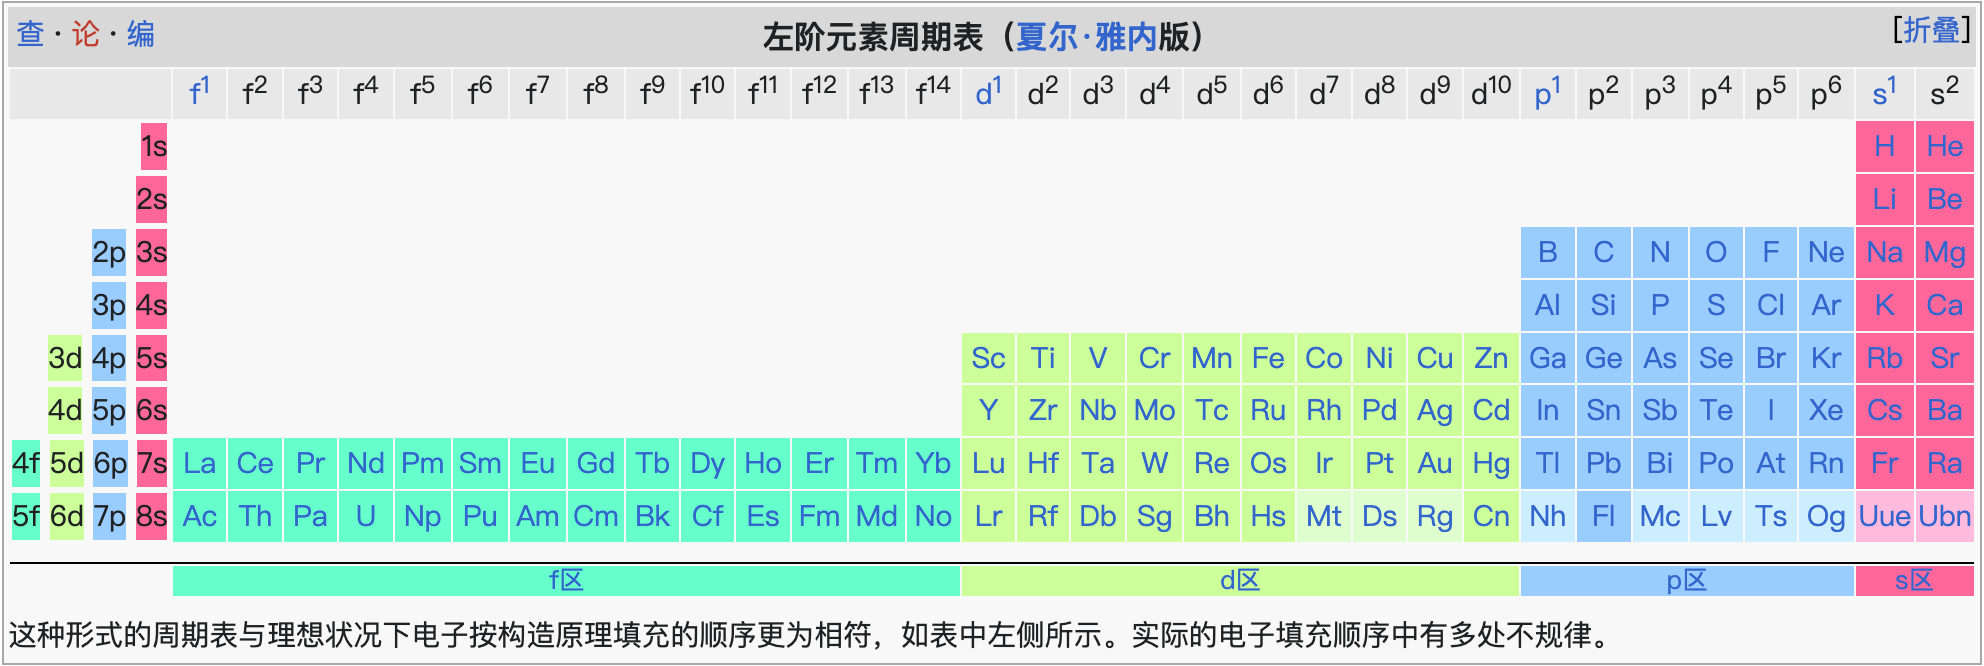Open the oganesson (Og) element link
Image resolution: width=1984 pixels, height=666 pixels.
tap(1825, 516)
